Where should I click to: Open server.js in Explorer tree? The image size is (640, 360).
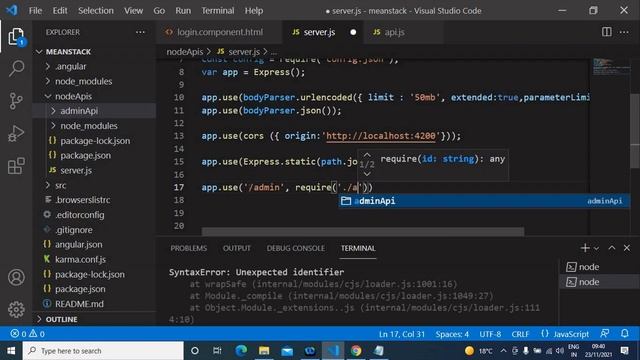[76, 170]
